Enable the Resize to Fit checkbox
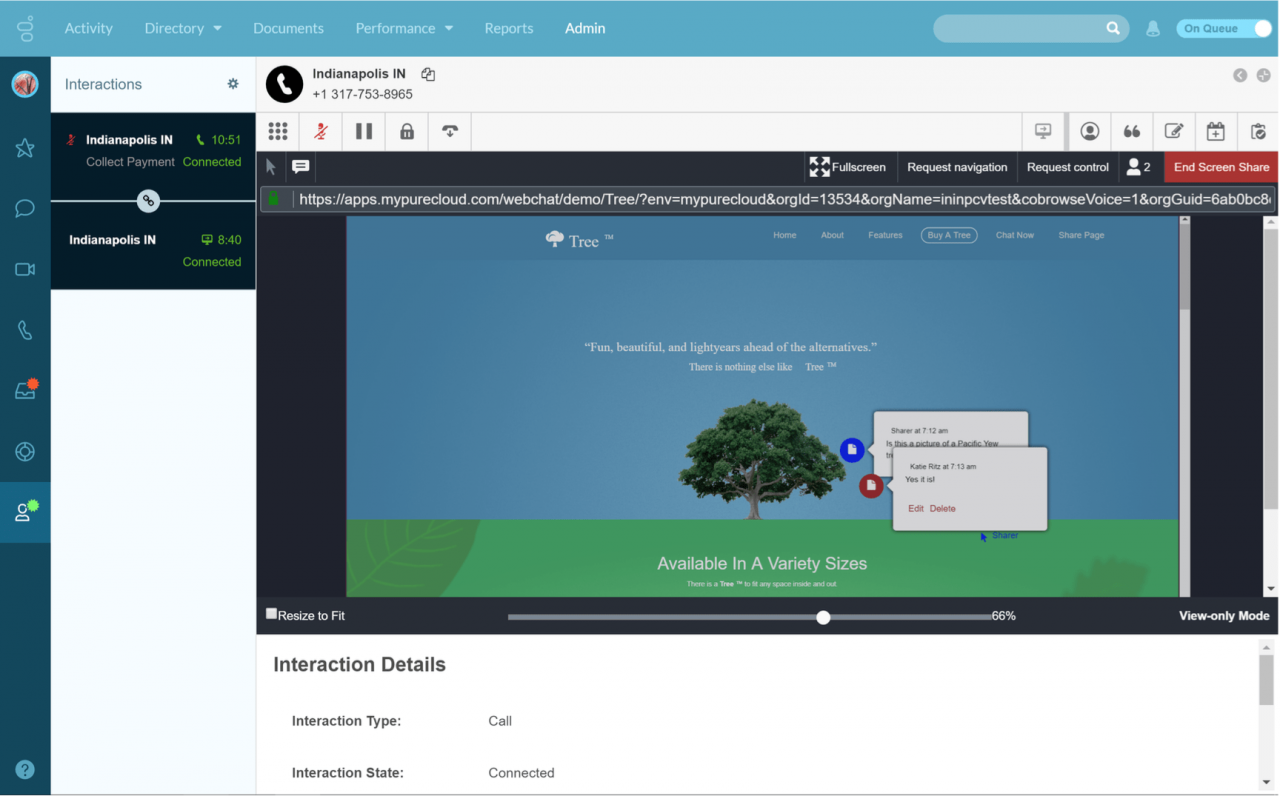Image resolution: width=1280 pixels, height=796 pixels. pyautogui.click(x=272, y=614)
